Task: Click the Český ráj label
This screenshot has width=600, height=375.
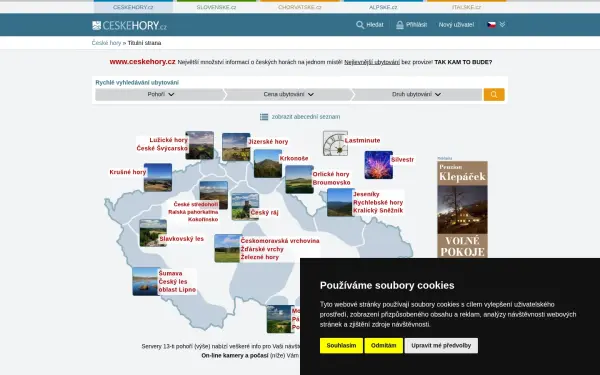Action: click(x=264, y=213)
